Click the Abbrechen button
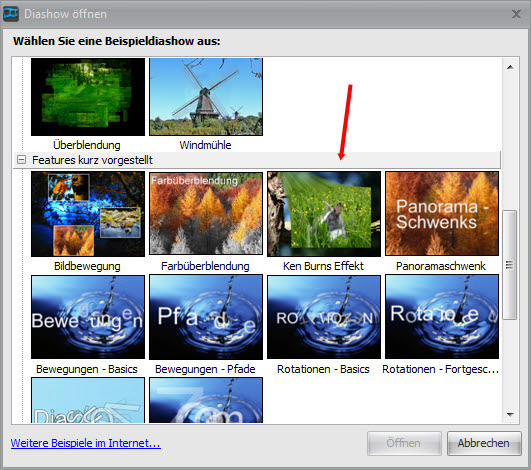Image resolution: width=531 pixels, height=470 pixels. [484, 443]
